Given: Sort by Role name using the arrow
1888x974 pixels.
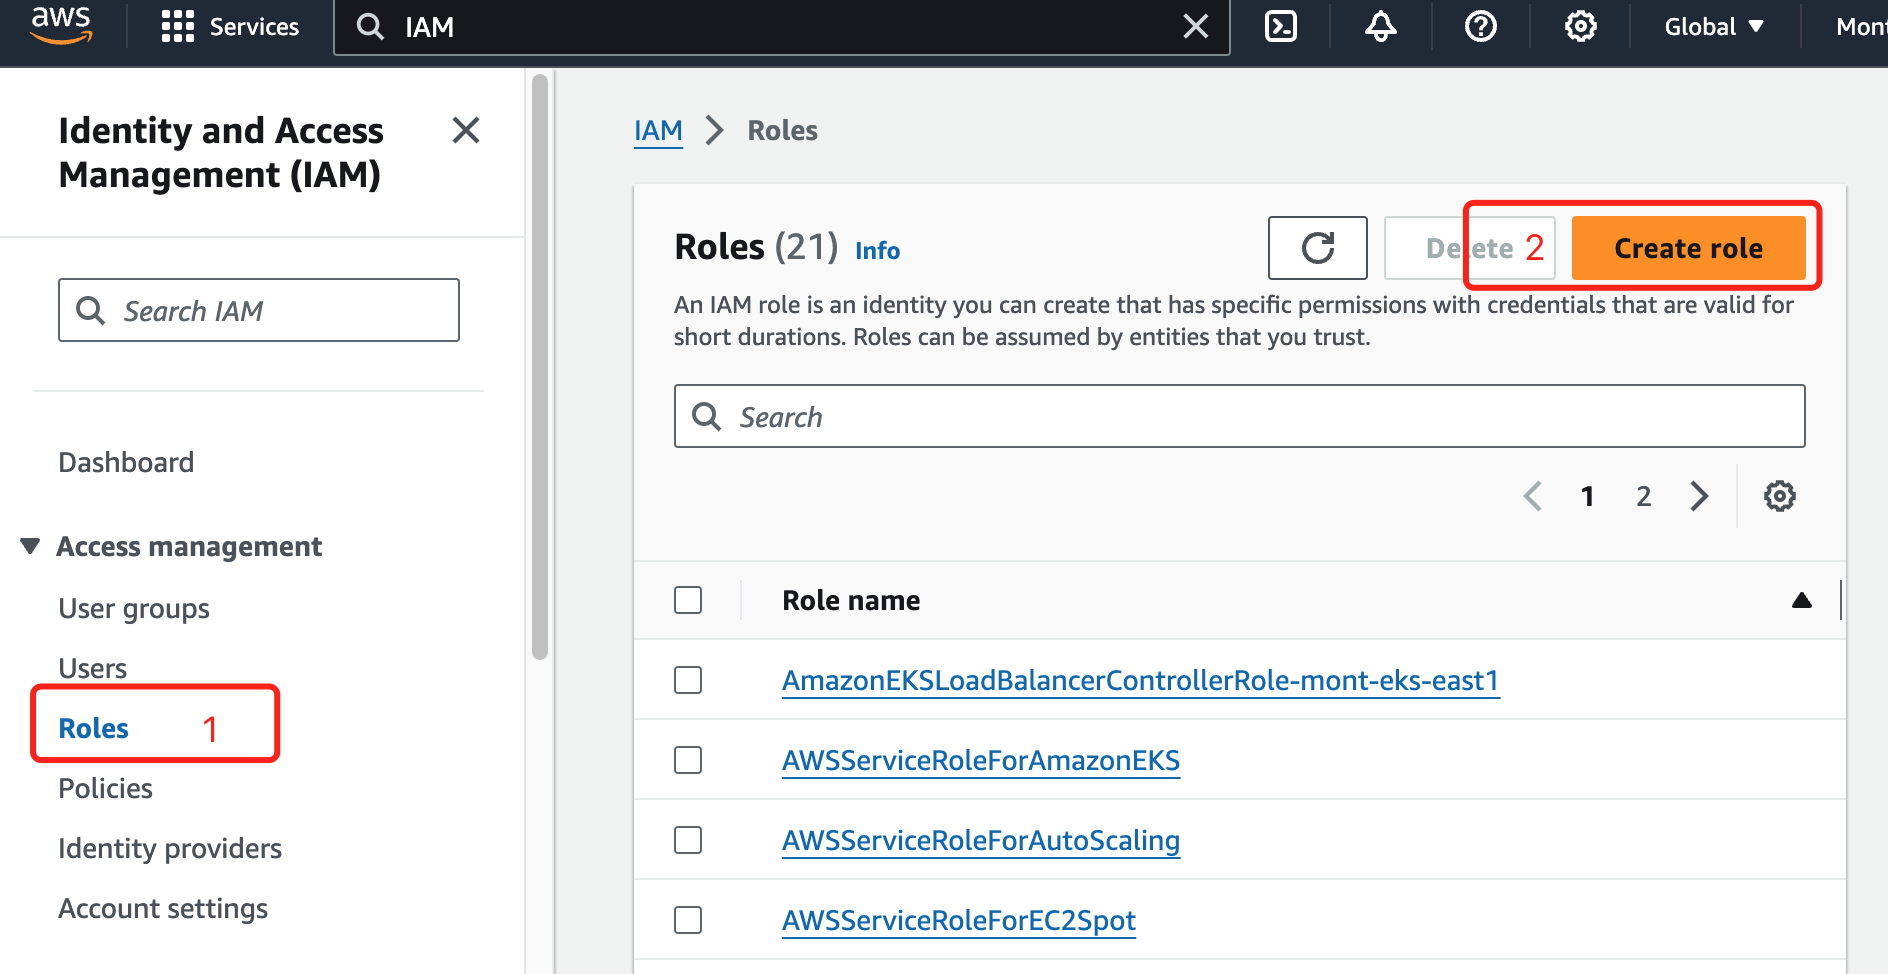Looking at the screenshot, I should (1802, 600).
